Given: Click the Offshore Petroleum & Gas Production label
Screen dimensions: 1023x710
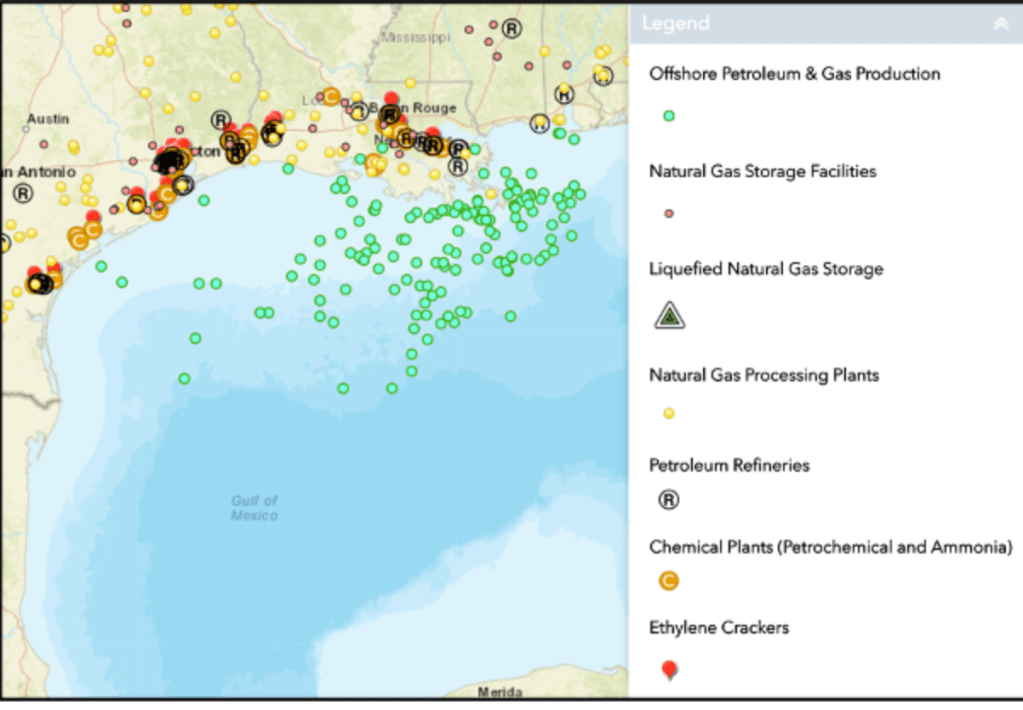Looking at the screenshot, I should pos(794,74).
